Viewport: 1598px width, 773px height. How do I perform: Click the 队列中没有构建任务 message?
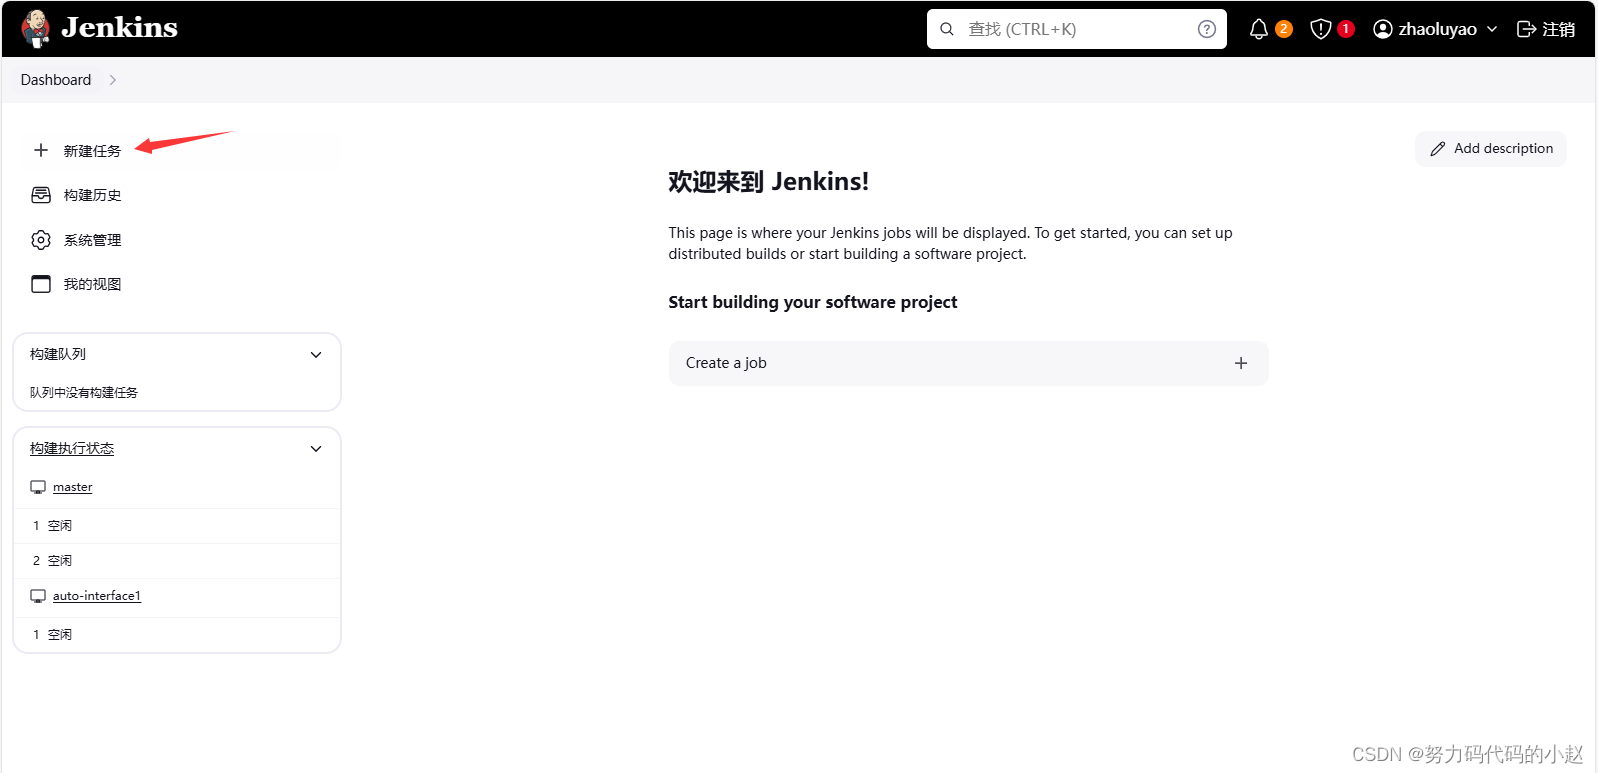point(84,392)
